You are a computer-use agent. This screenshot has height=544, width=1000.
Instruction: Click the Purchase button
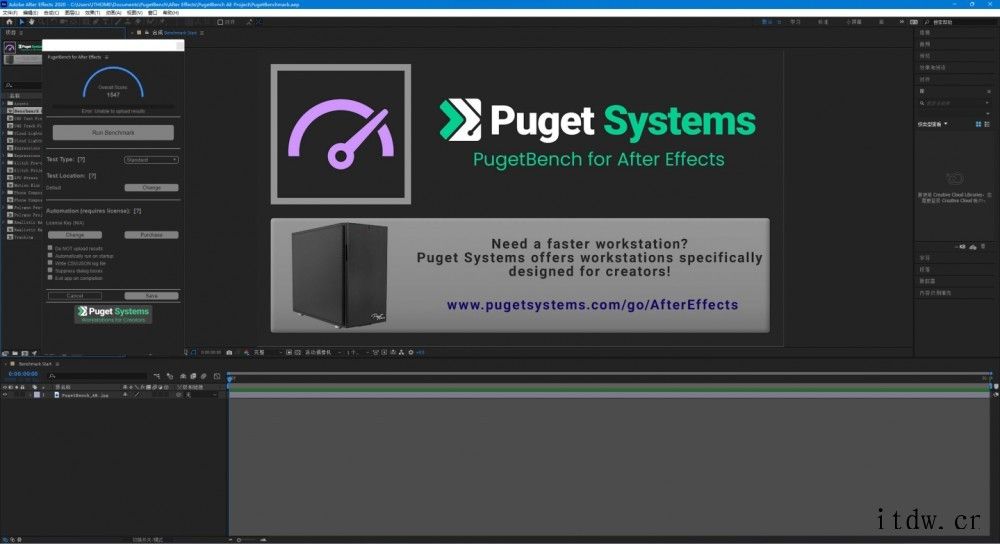151,235
